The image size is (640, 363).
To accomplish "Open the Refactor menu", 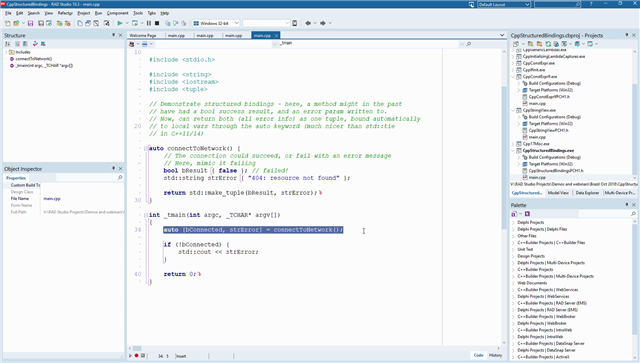I will [x=65, y=13].
